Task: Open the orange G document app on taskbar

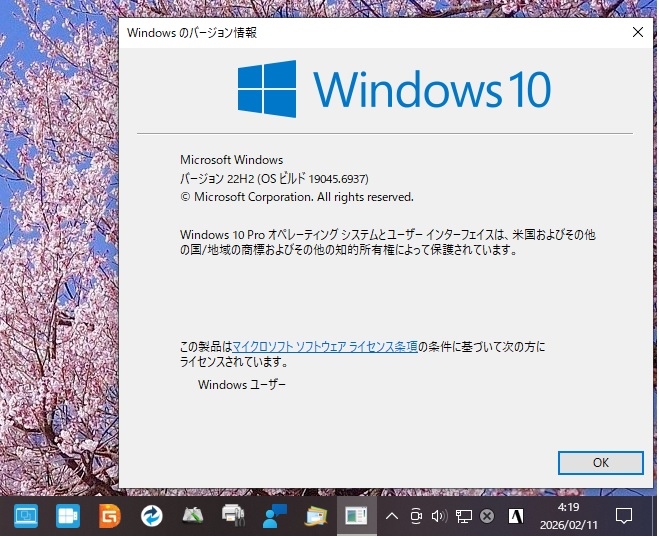Action: (109, 517)
